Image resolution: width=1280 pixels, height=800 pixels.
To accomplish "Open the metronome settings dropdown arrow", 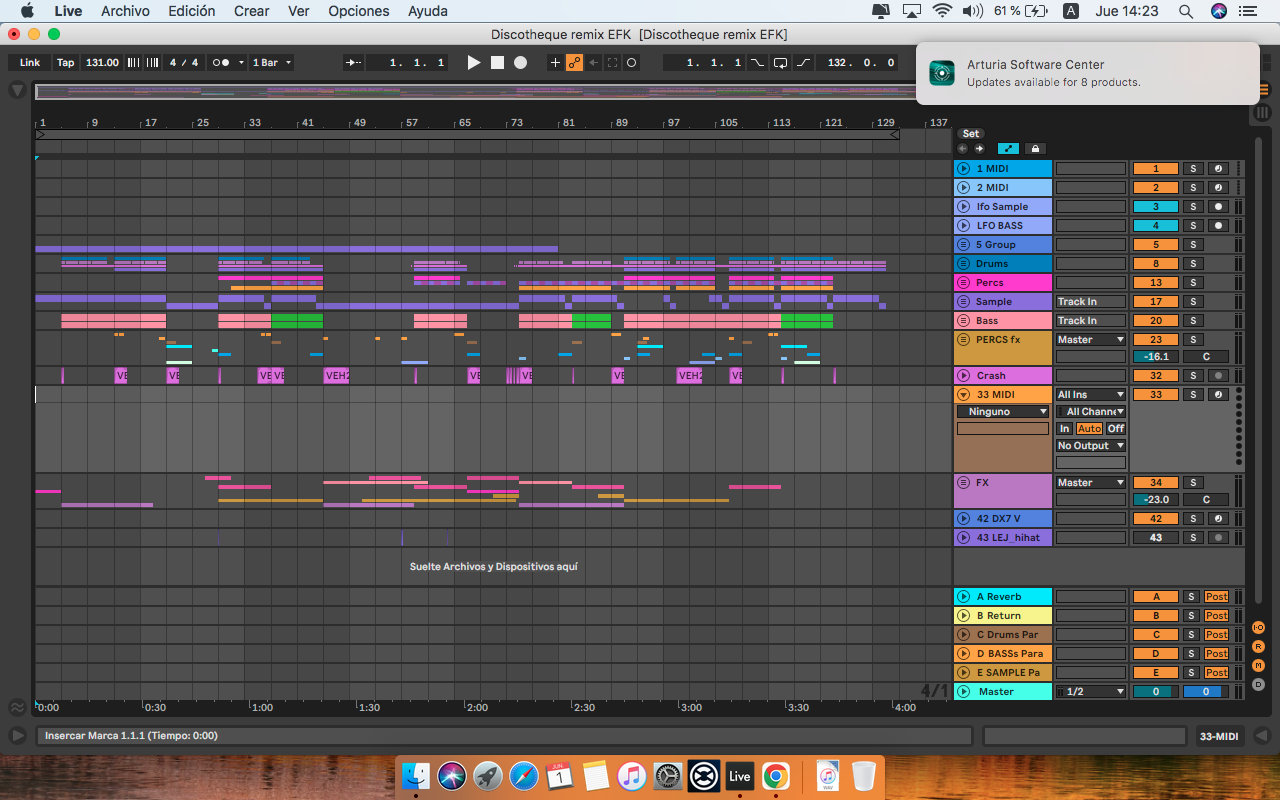I will 240,62.
